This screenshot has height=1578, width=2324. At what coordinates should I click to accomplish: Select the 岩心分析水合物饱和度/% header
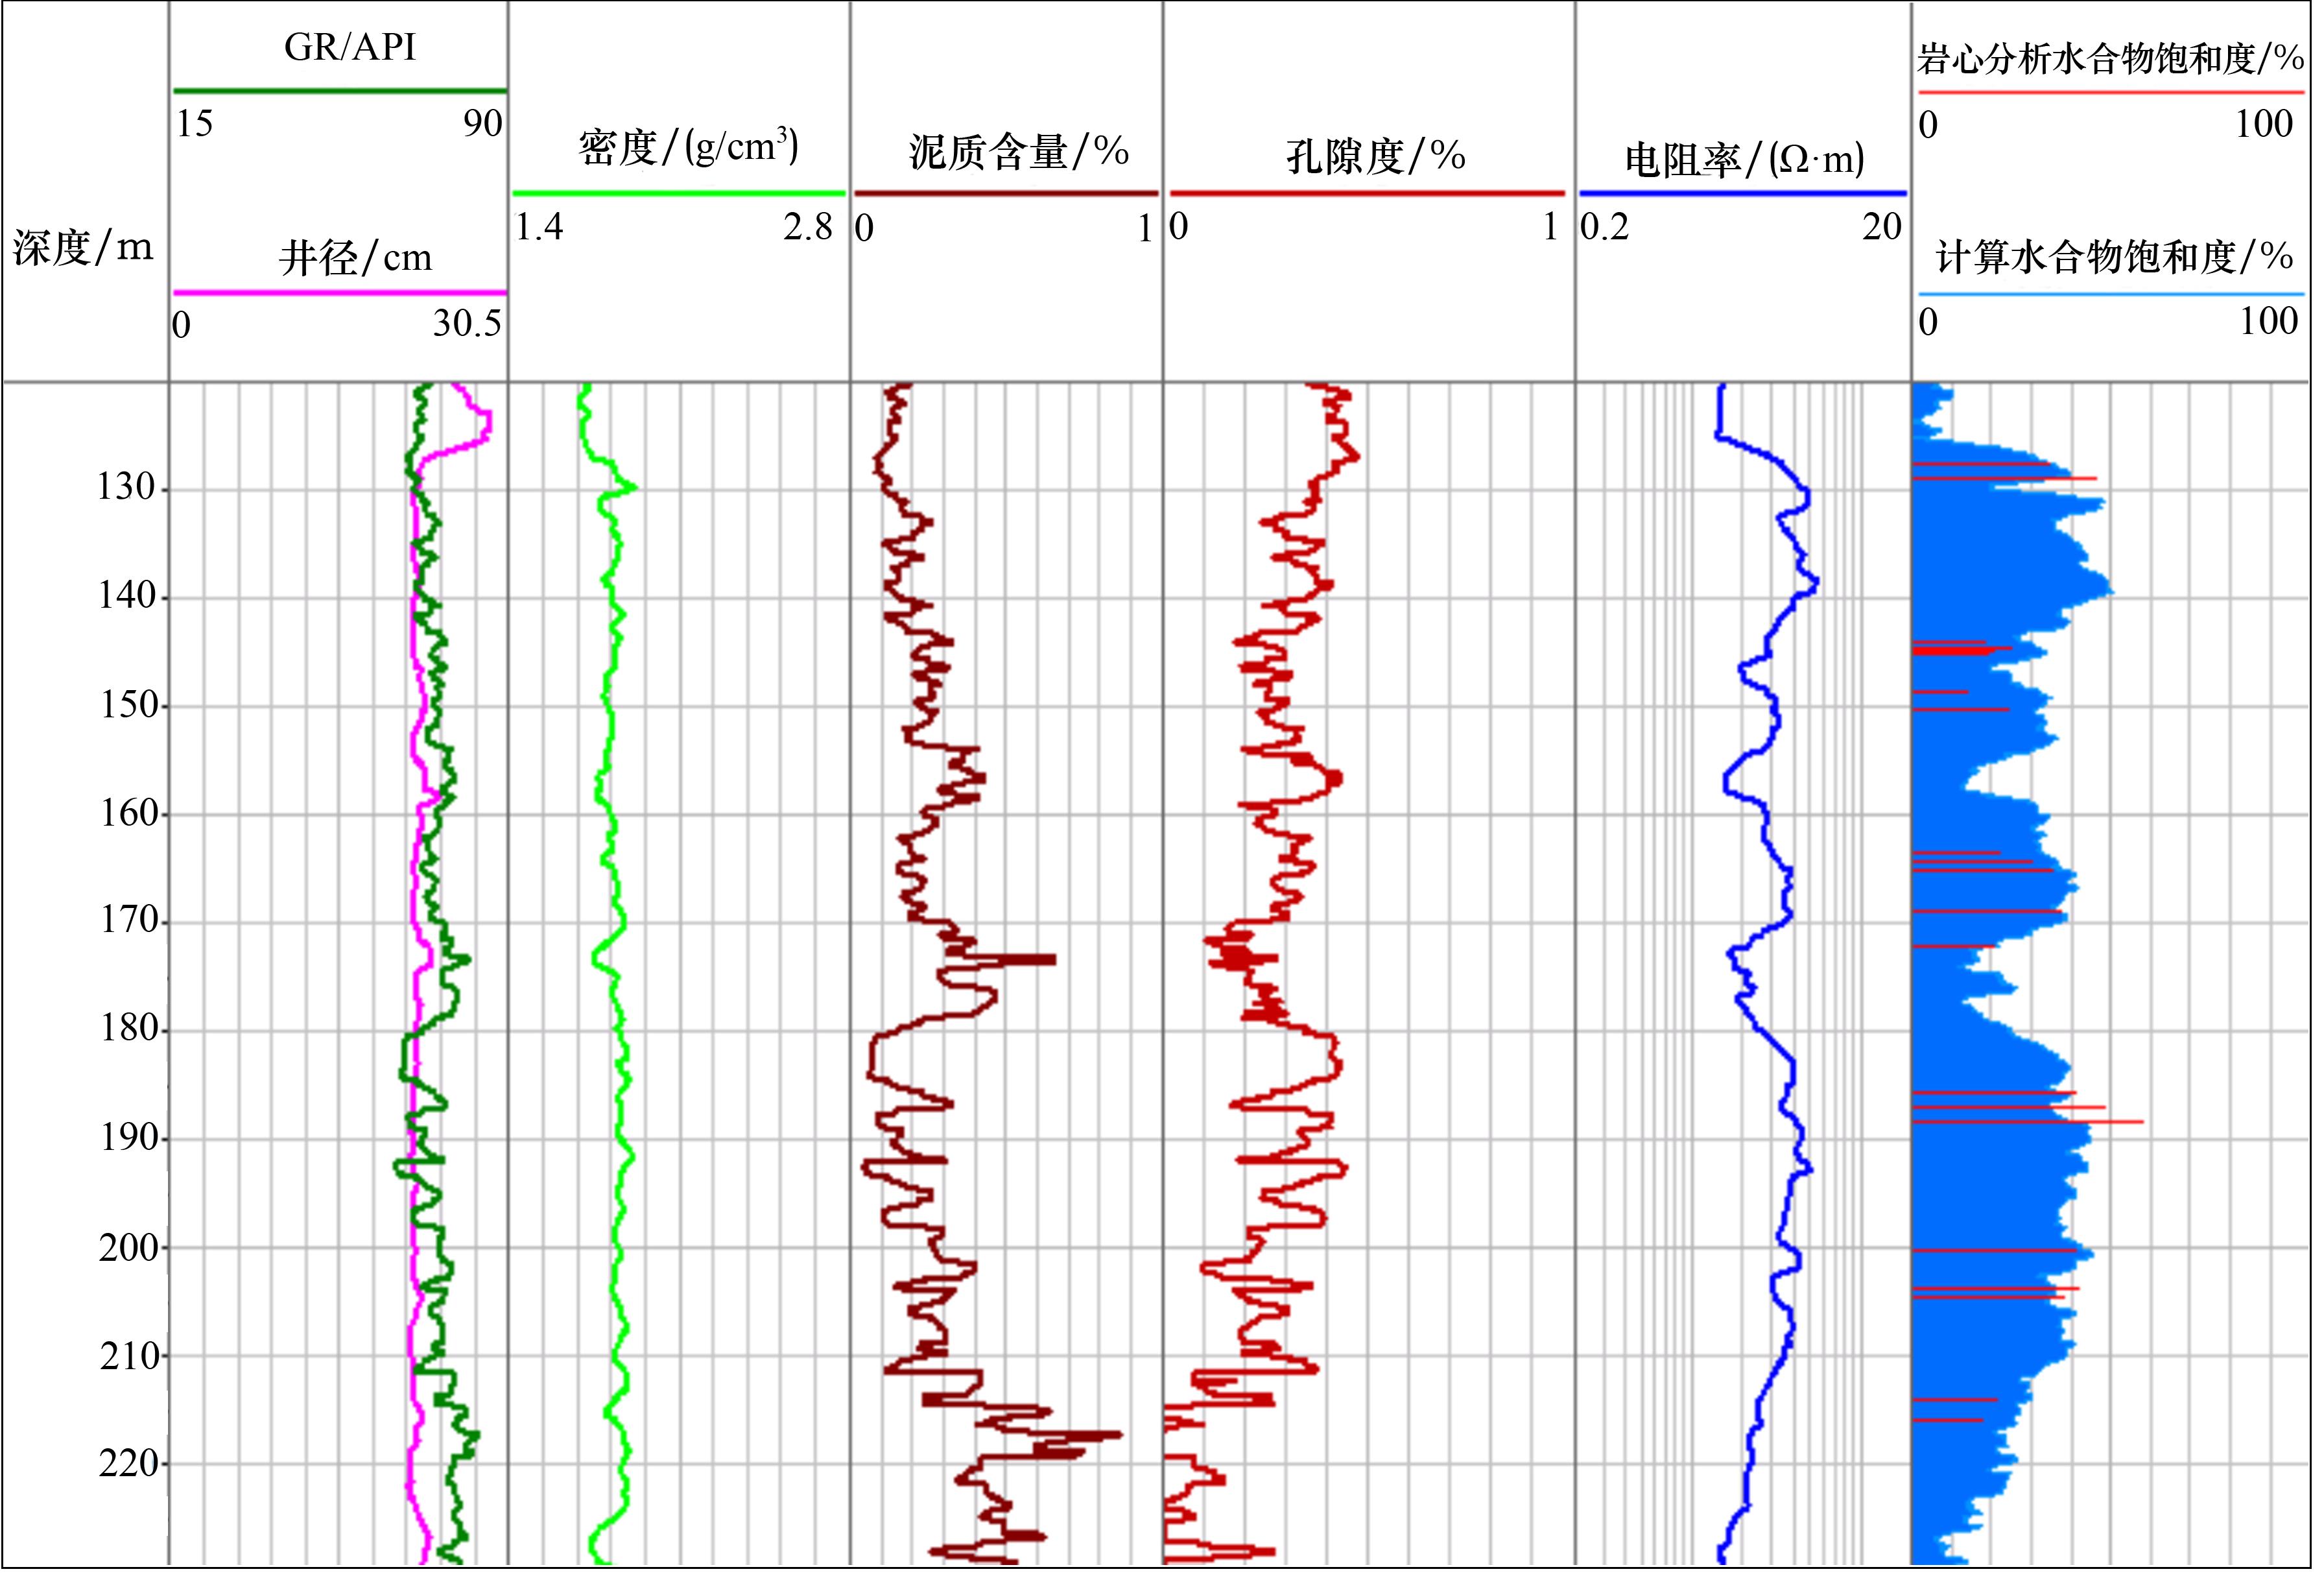2111,59
